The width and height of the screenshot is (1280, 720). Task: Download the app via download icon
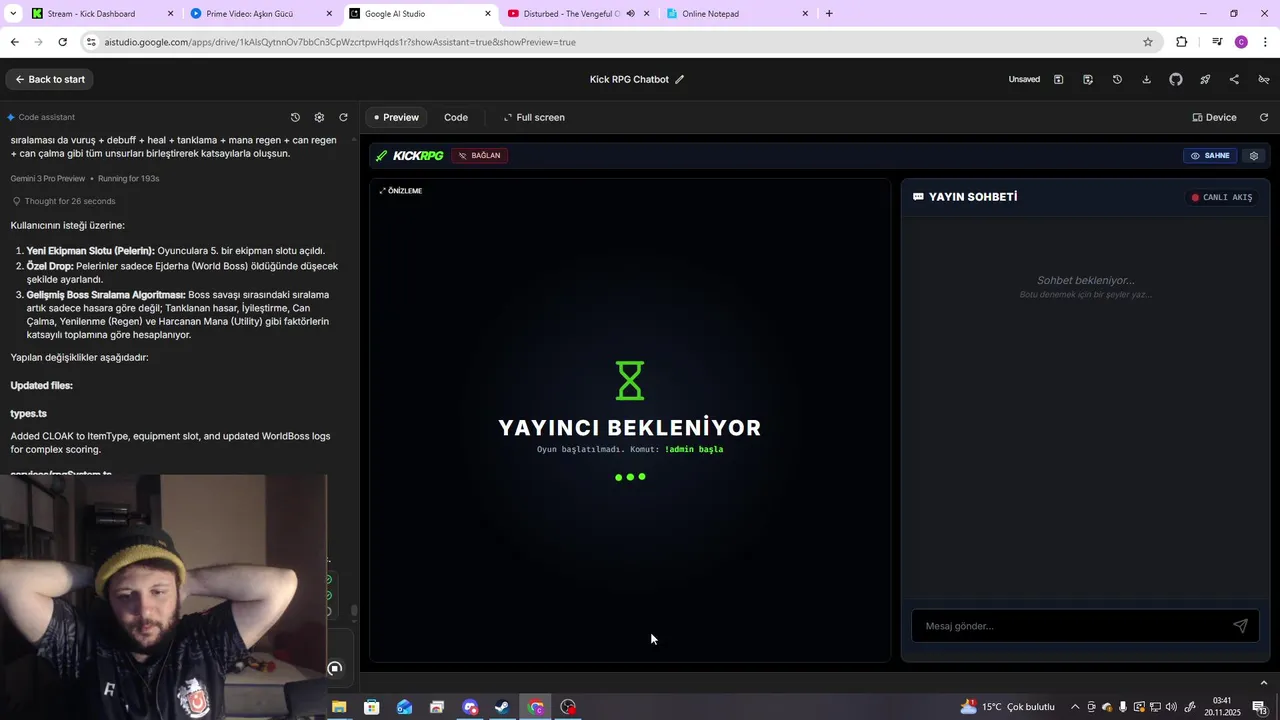[x=1146, y=79]
